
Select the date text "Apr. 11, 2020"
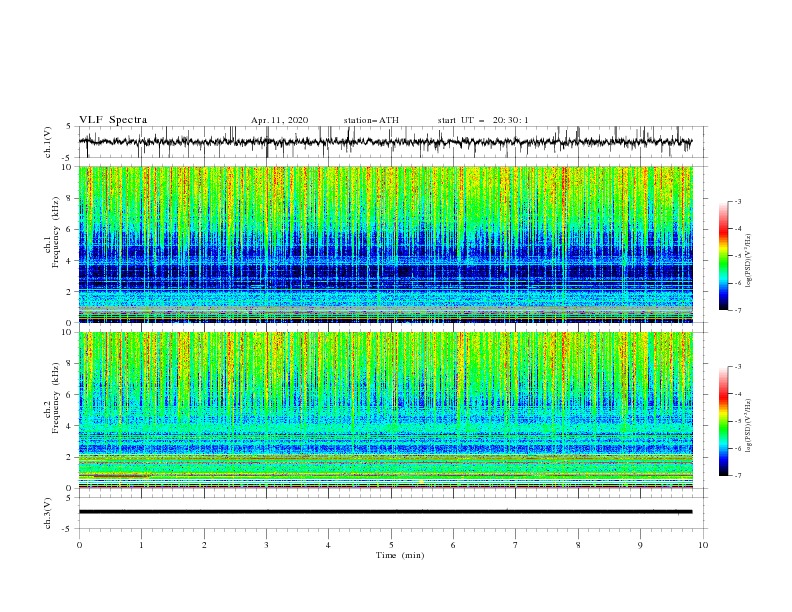pos(279,120)
